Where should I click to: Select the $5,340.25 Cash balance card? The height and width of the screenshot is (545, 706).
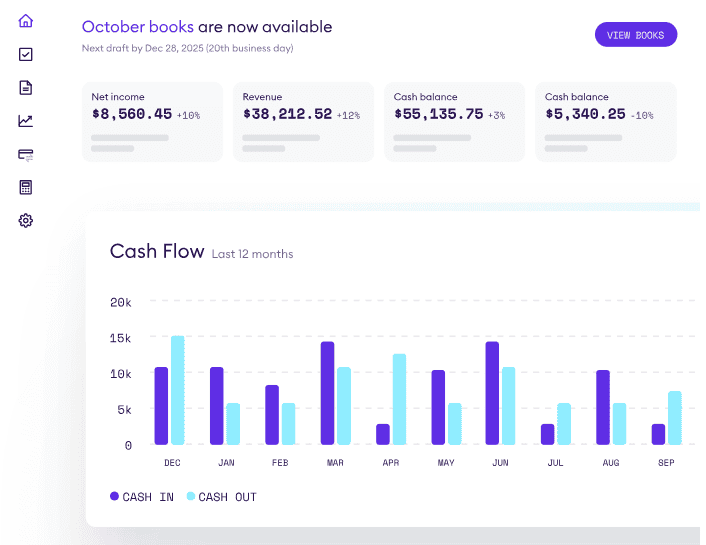tap(604, 121)
